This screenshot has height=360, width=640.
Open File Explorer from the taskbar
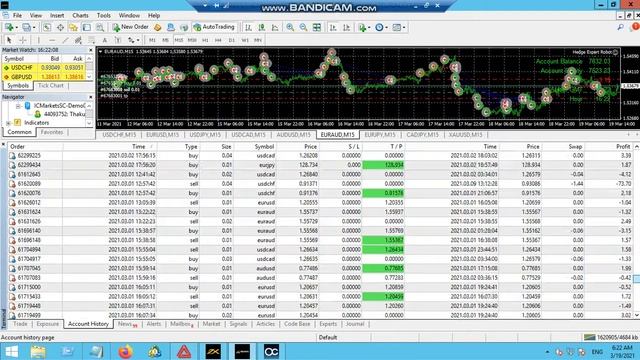point(38,351)
